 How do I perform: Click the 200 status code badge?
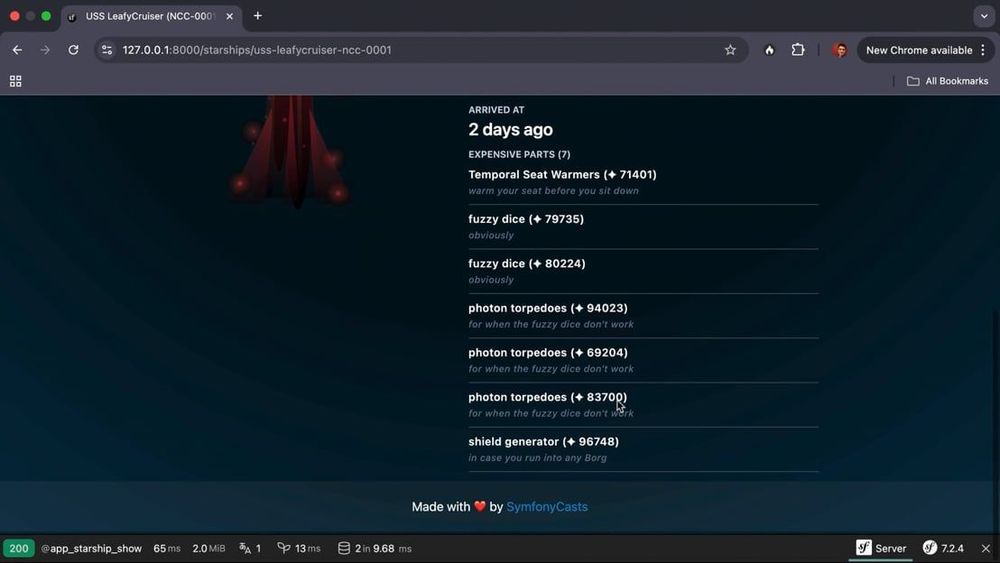point(18,548)
